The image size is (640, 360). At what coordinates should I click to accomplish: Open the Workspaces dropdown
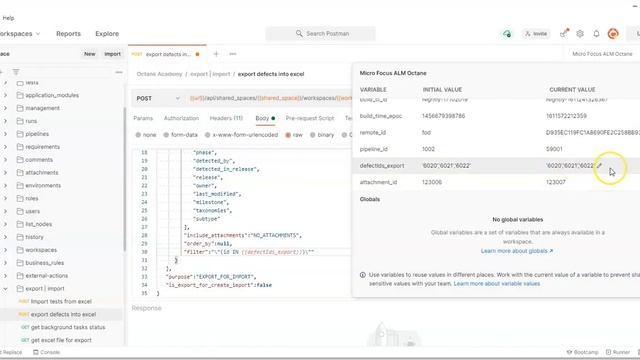pos(20,33)
